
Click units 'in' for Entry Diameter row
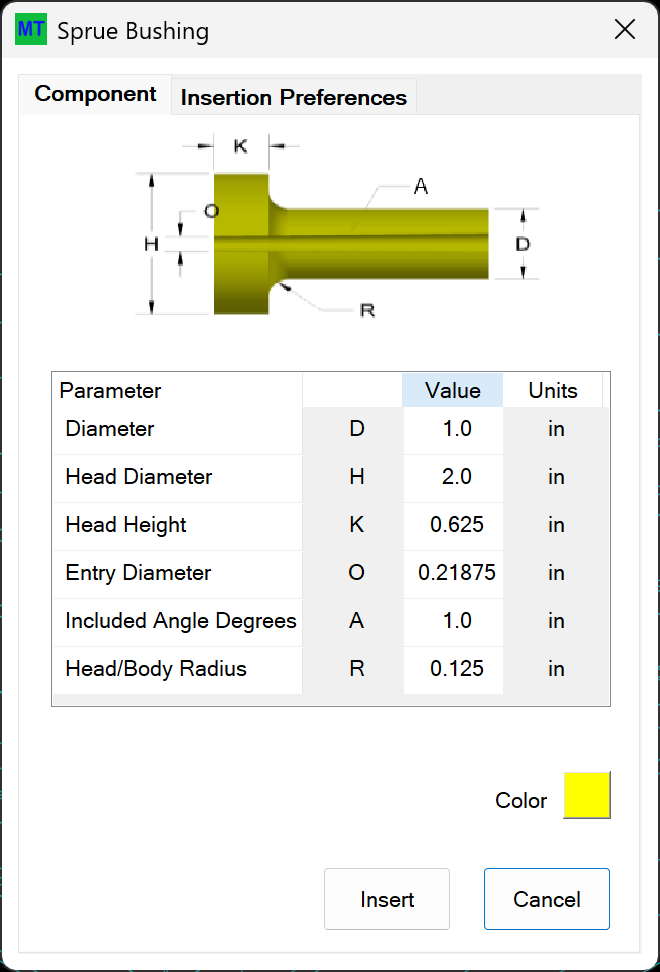click(x=556, y=573)
